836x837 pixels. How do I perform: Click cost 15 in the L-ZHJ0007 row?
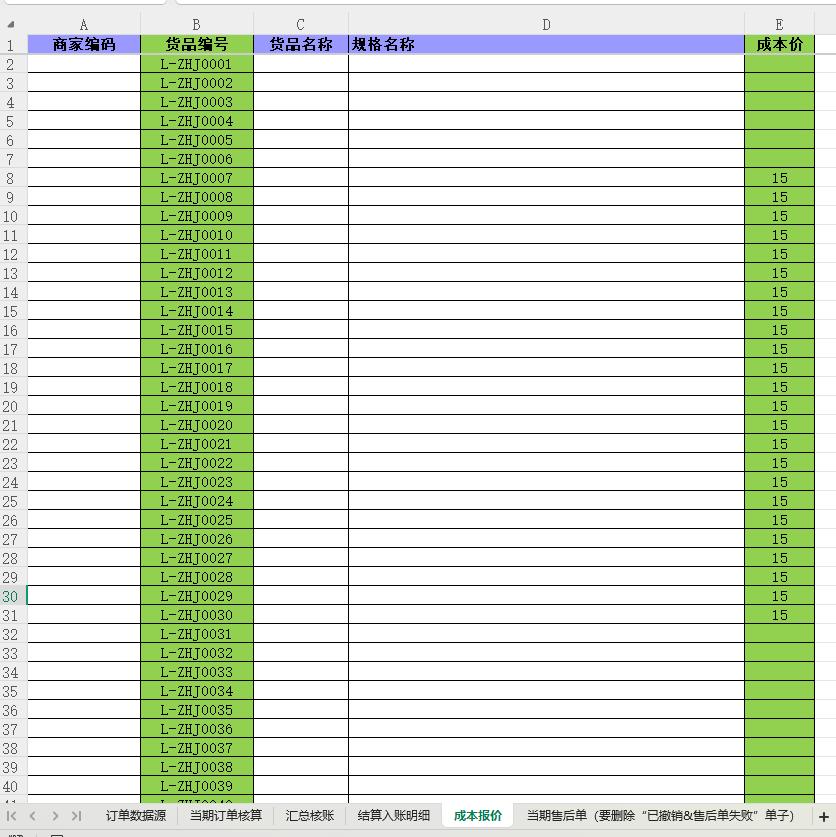tap(779, 178)
